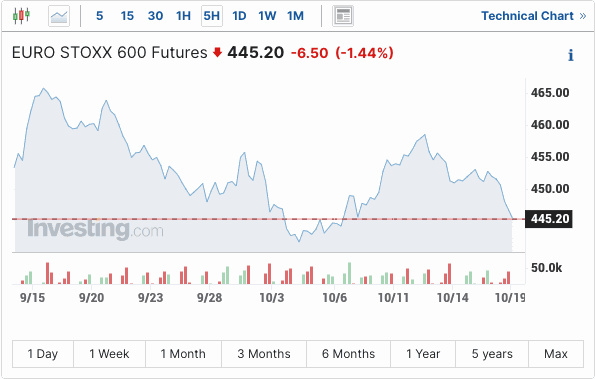Select the 1W interval
This screenshot has height=379, width=595.
point(267,16)
